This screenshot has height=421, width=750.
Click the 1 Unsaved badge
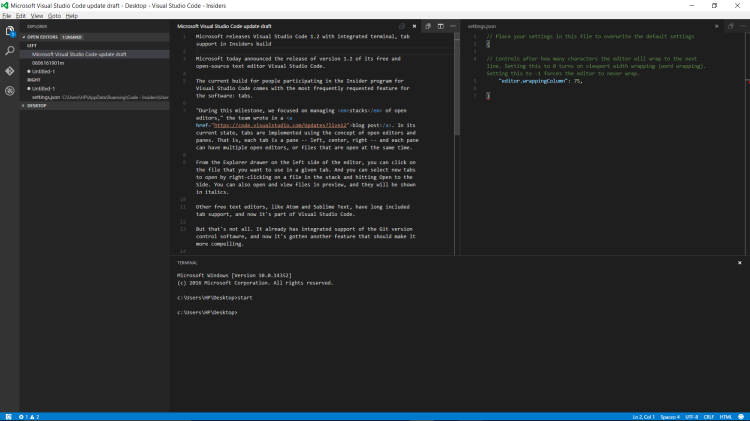click(72, 37)
